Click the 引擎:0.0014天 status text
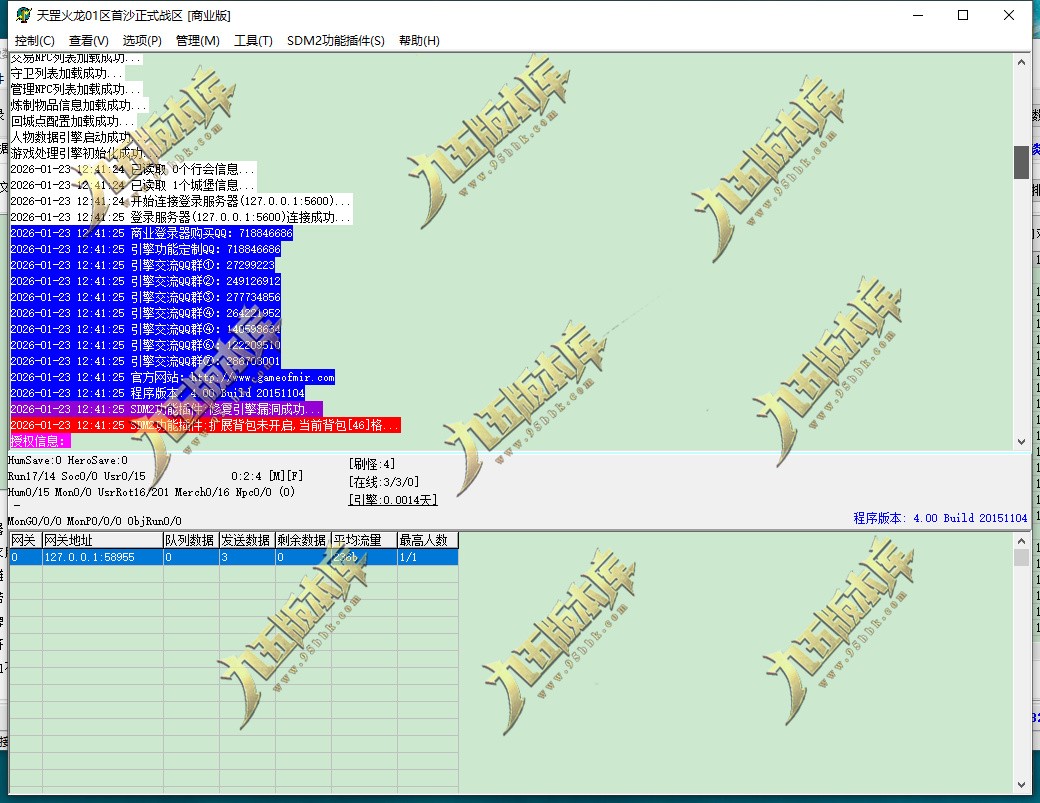This screenshot has height=803, width=1040. (x=393, y=500)
